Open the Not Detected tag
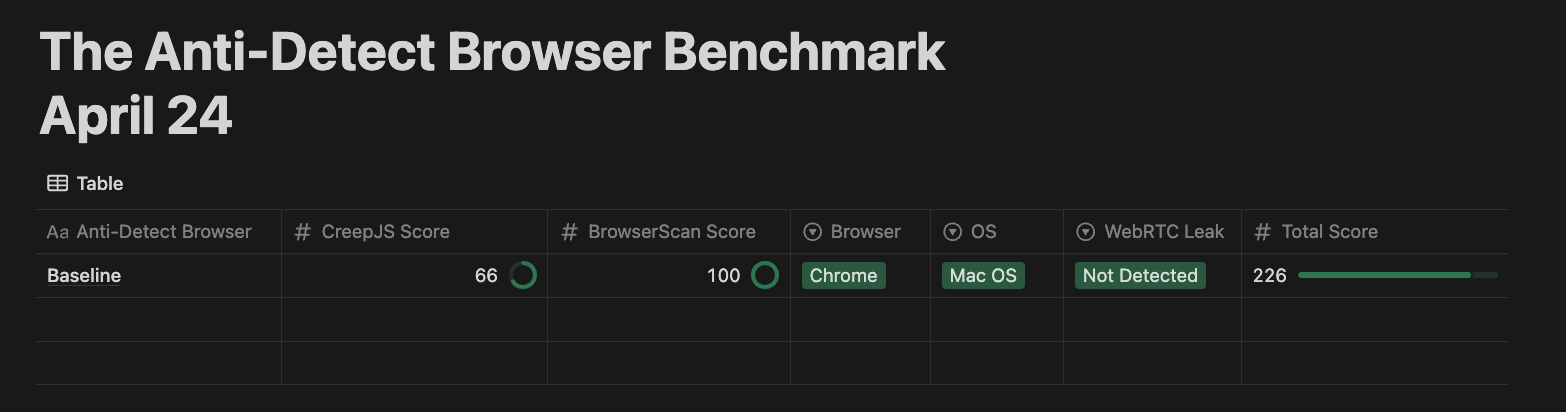The height and width of the screenshot is (412, 1566). pos(1140,276)
